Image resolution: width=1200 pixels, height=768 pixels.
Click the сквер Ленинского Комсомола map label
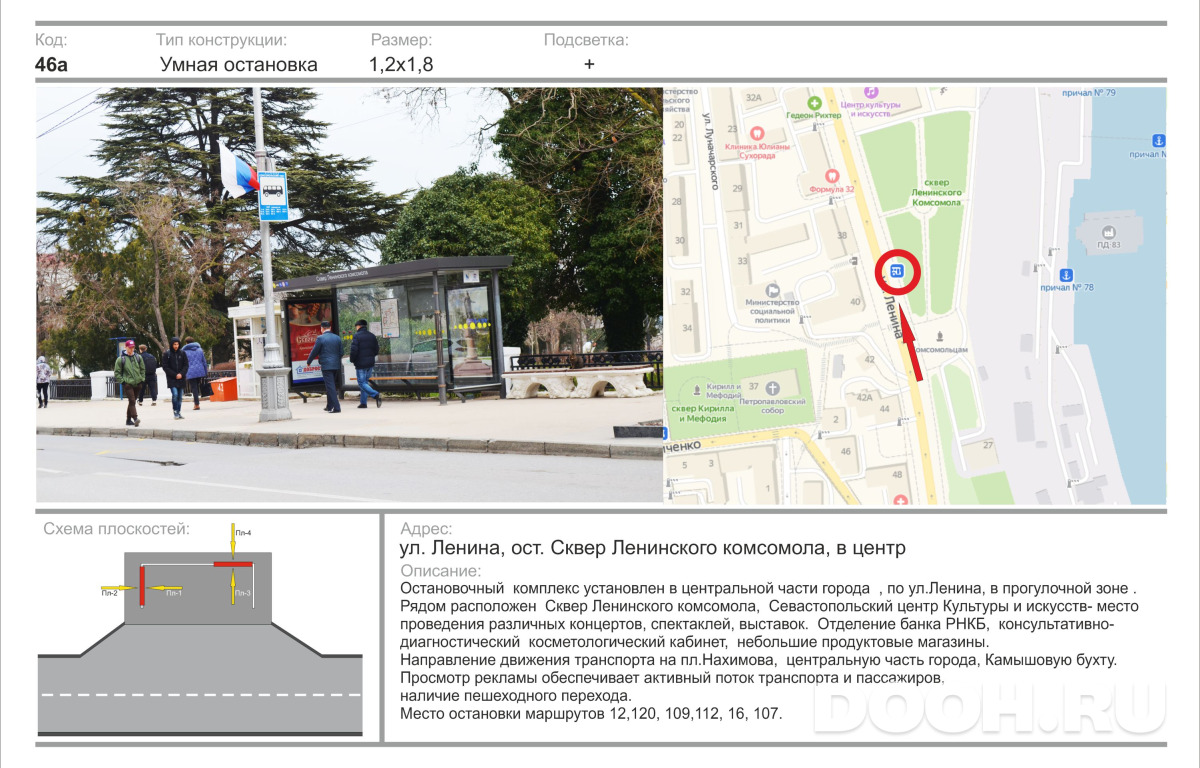pyautogui.click(x=938, y=193)
